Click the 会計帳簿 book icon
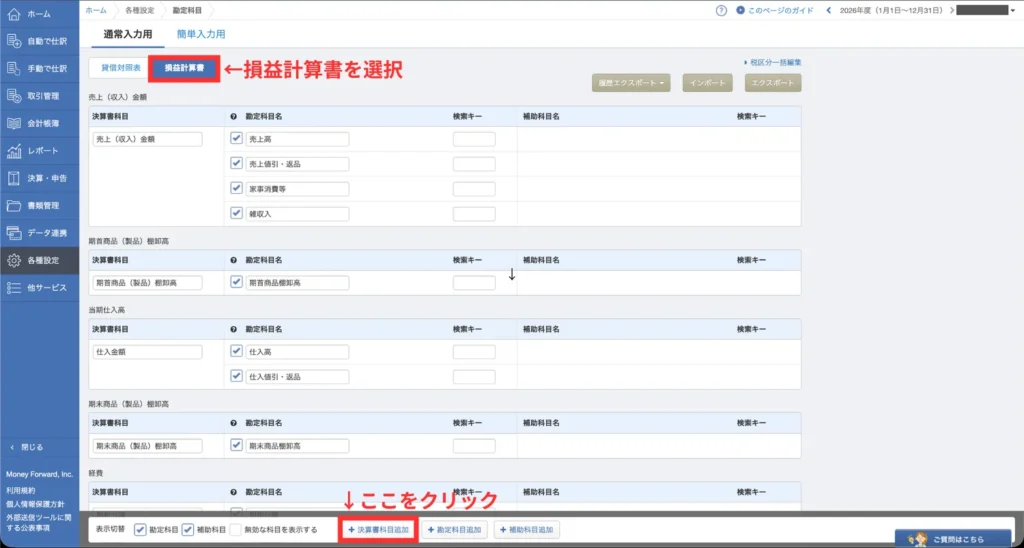Screen dimensions: 1024x548 click(x=14, y=123)
